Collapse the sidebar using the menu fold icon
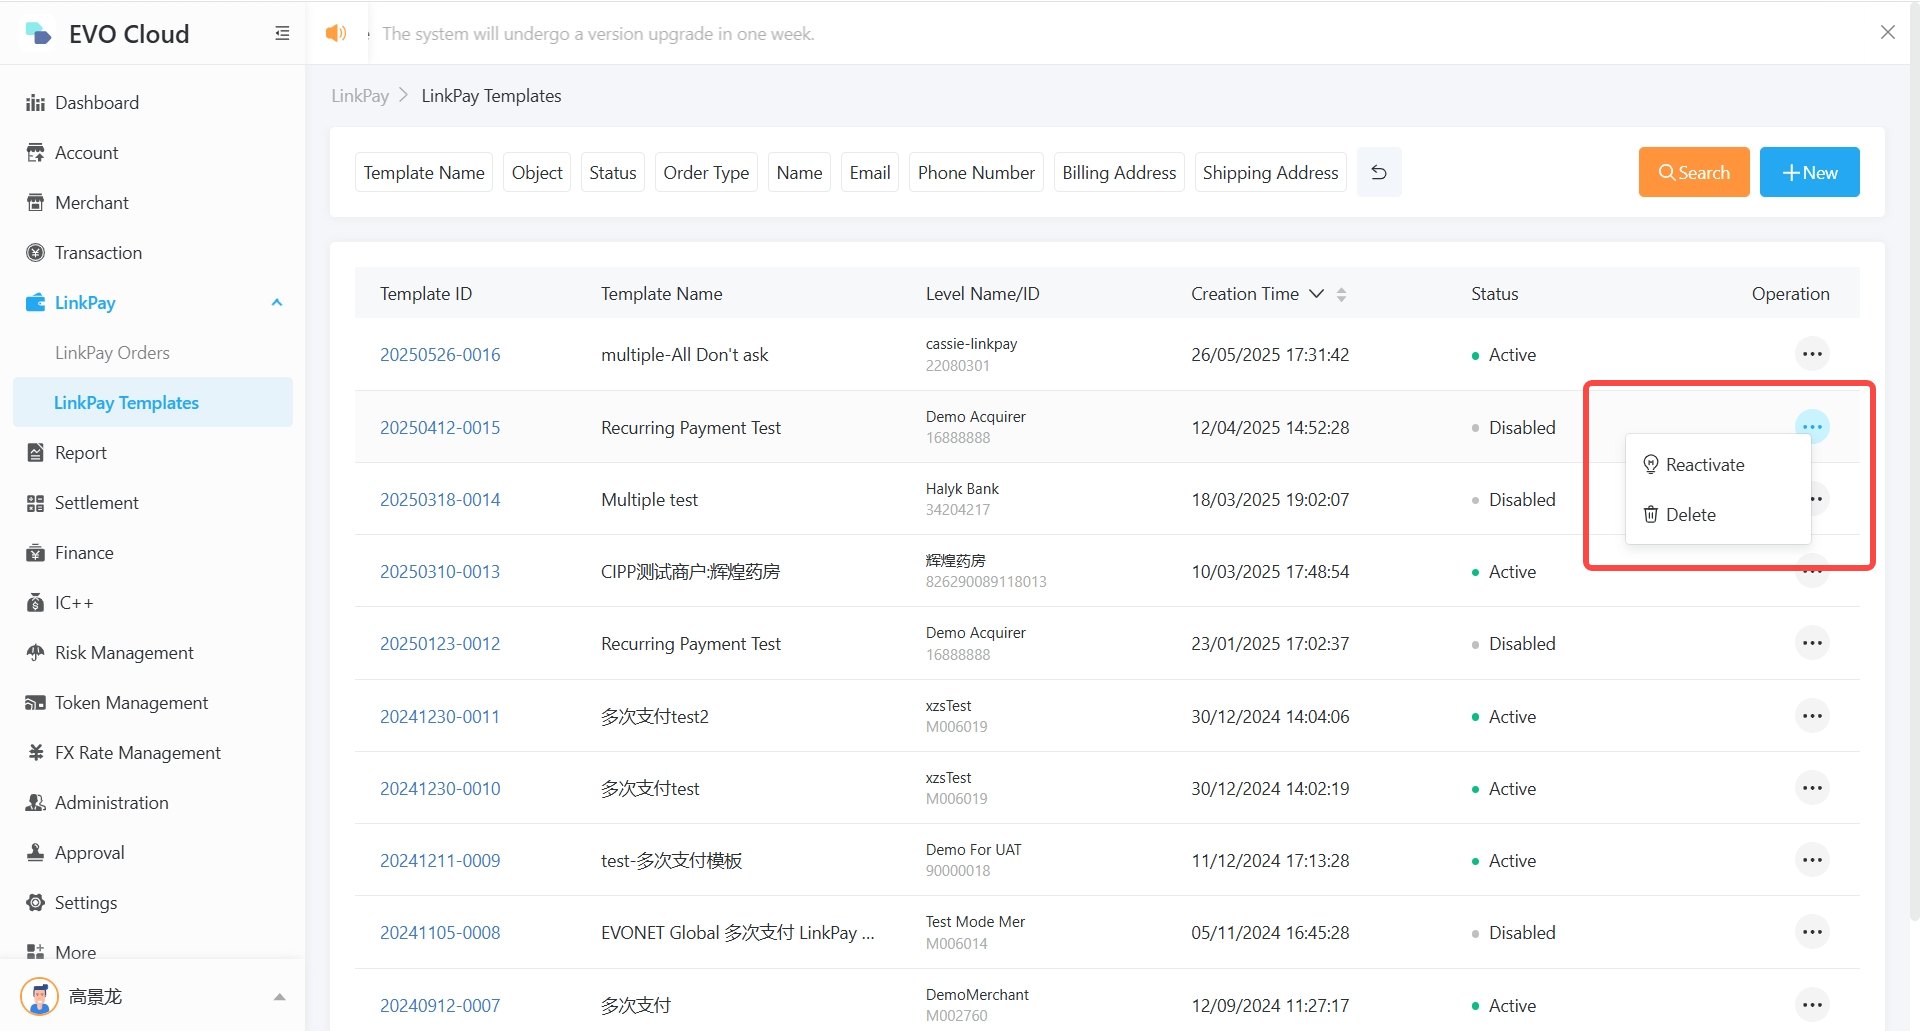The image size is (1920, 1031). pyautogui.click(x=282, y=34)
